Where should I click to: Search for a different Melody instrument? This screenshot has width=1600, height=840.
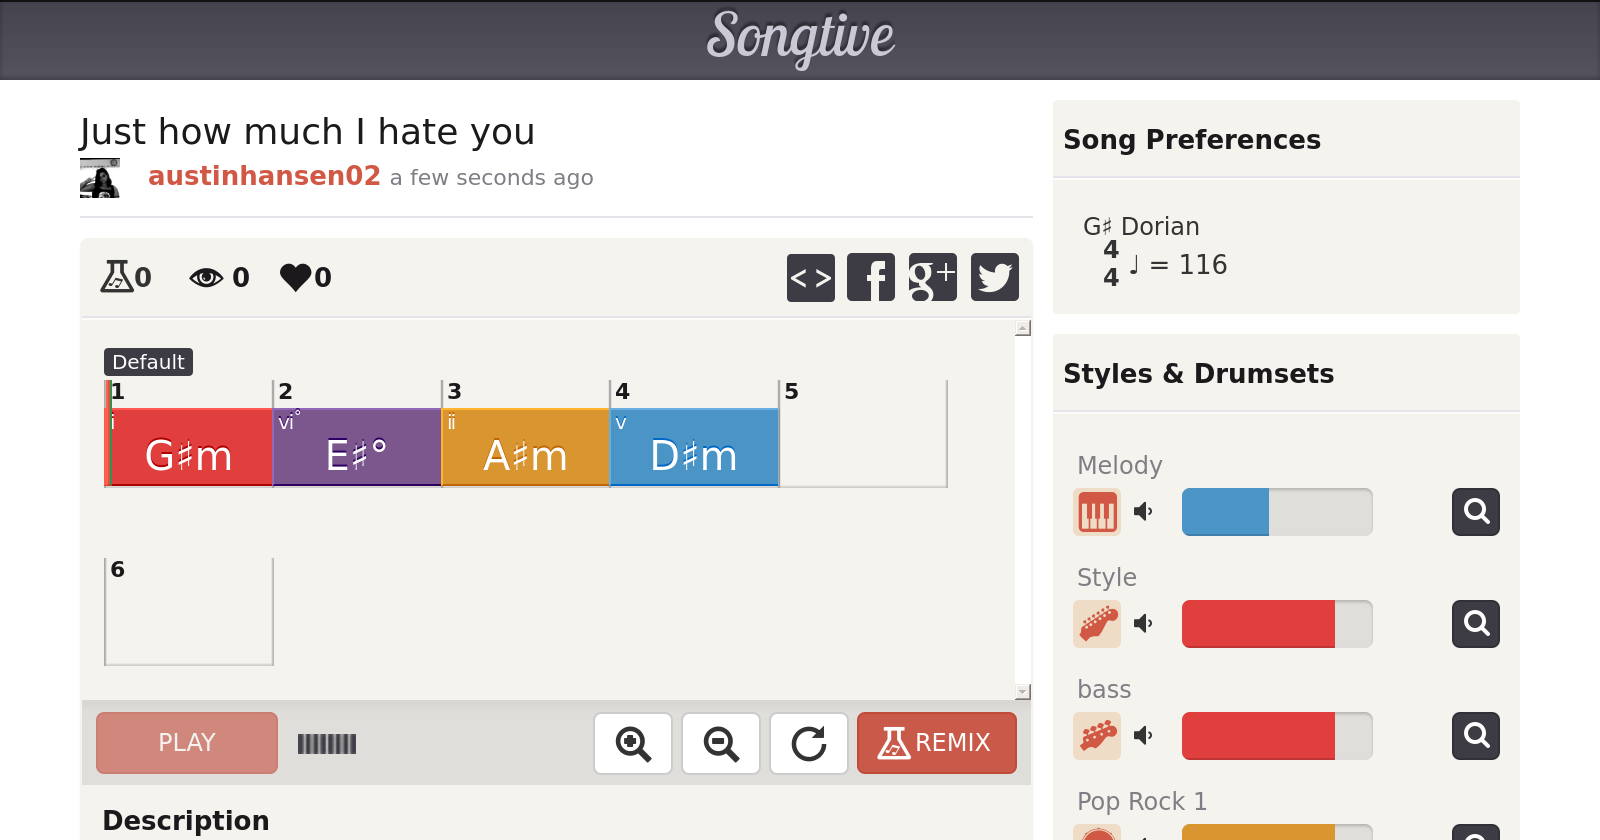pos(1475,512)
